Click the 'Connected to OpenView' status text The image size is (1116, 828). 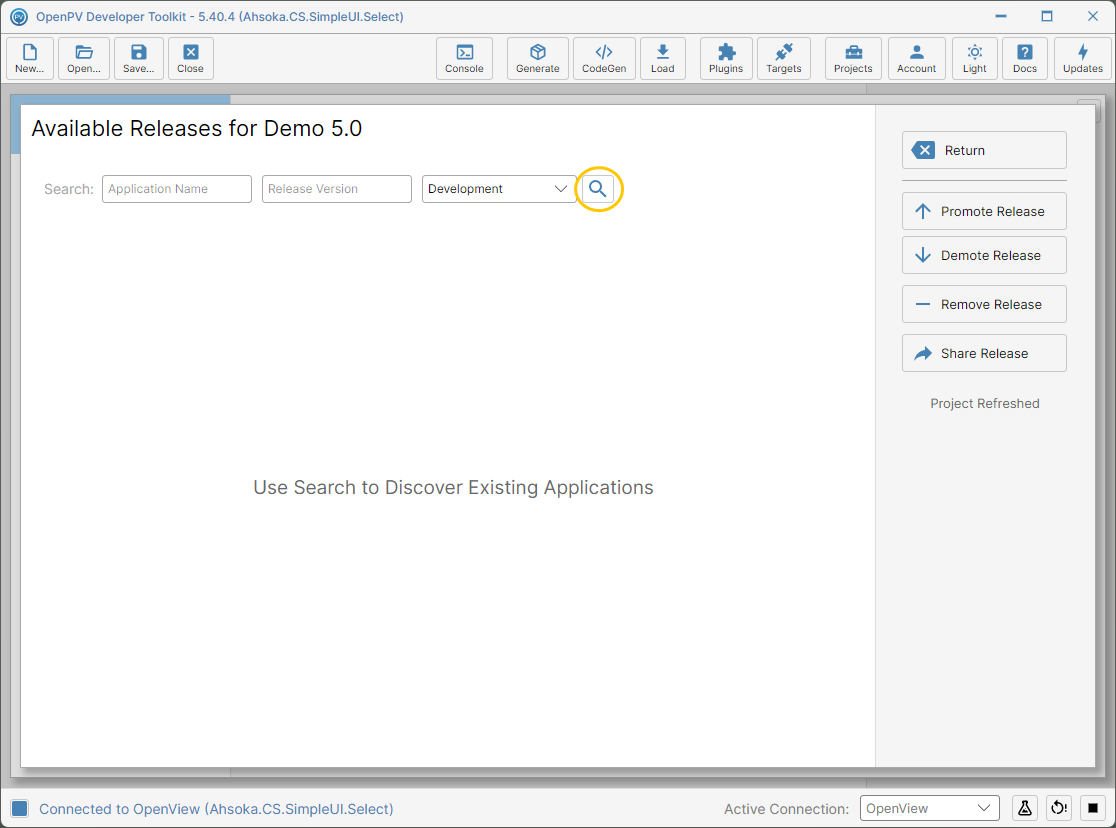pos(216,809)
